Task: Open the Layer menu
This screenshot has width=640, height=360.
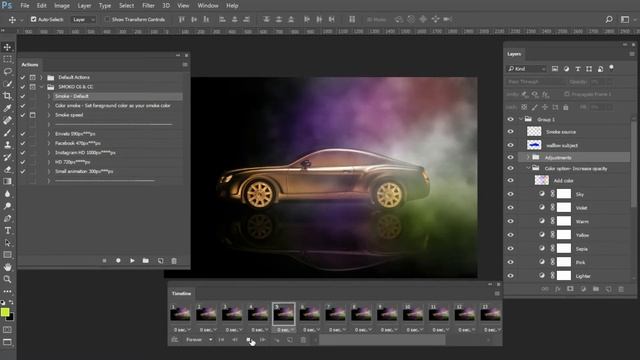Action: coord(84,6)
